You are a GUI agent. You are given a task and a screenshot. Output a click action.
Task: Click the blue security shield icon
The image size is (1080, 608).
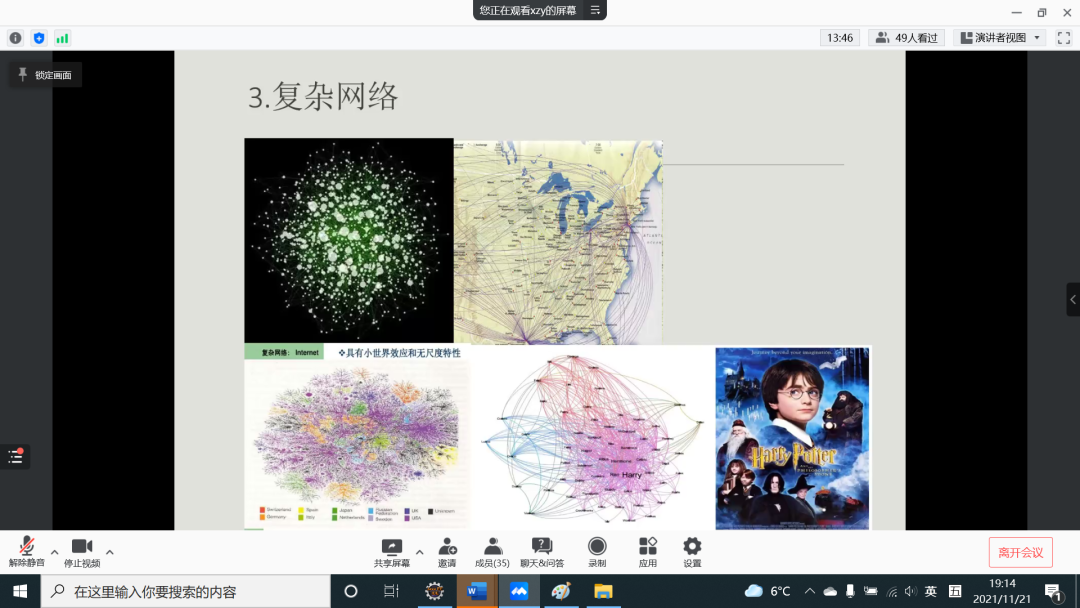pyautogui.click(x=39, y=38)
